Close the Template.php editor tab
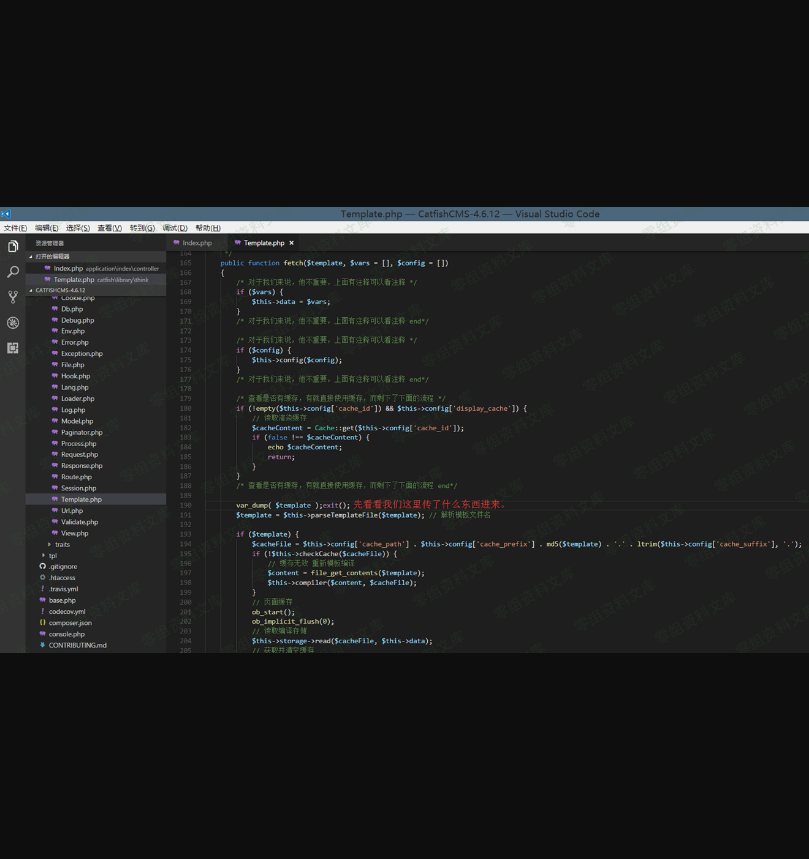Viewport: 809px width, 859px height. 291,243
